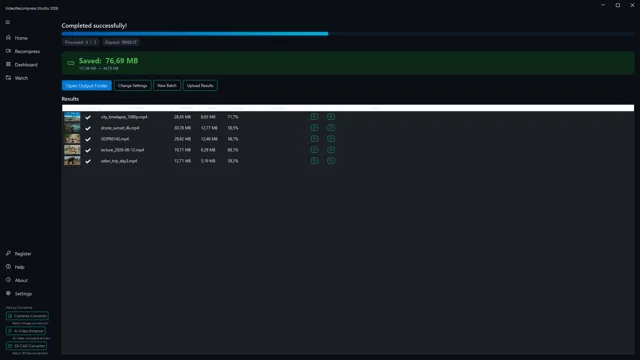Click the file name city_timelapse_1080p.mp4

tap(124, 117)
